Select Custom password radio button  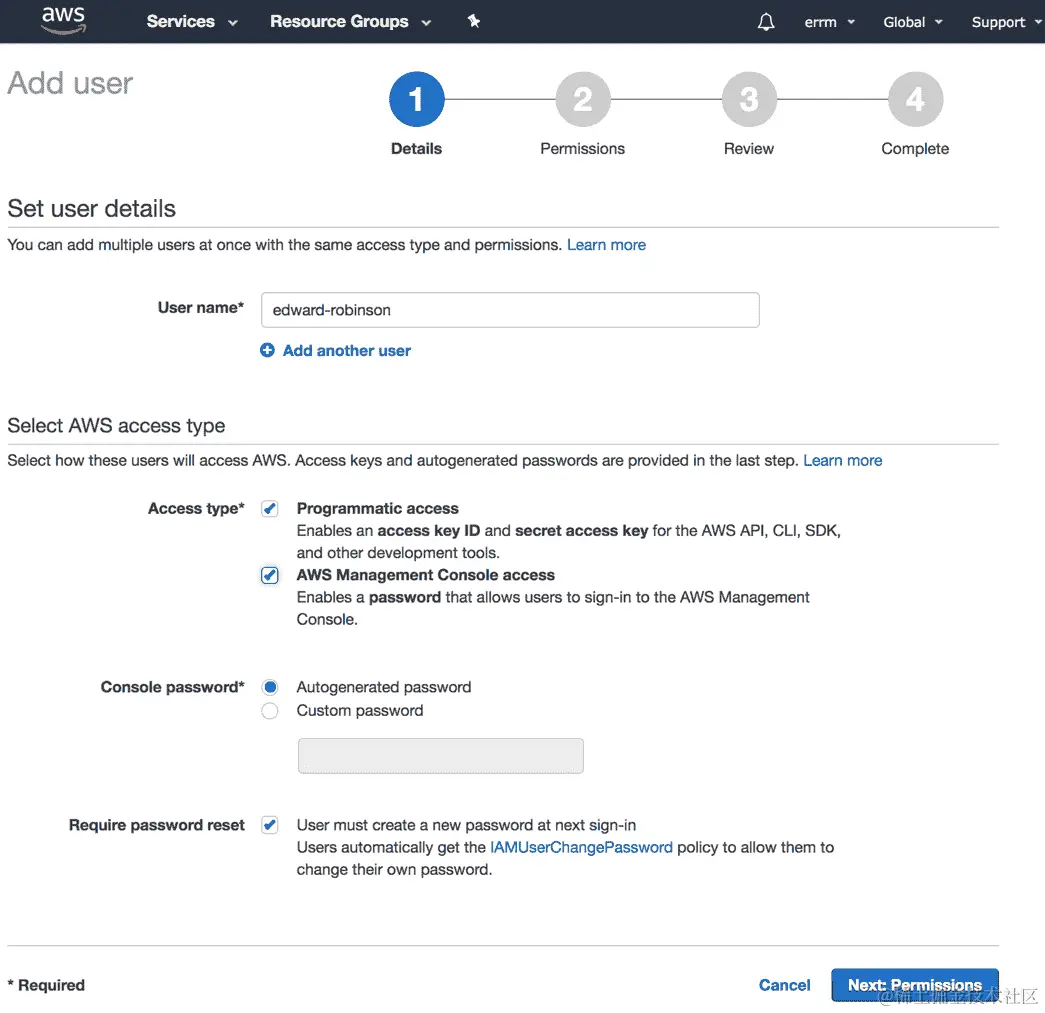269,711
